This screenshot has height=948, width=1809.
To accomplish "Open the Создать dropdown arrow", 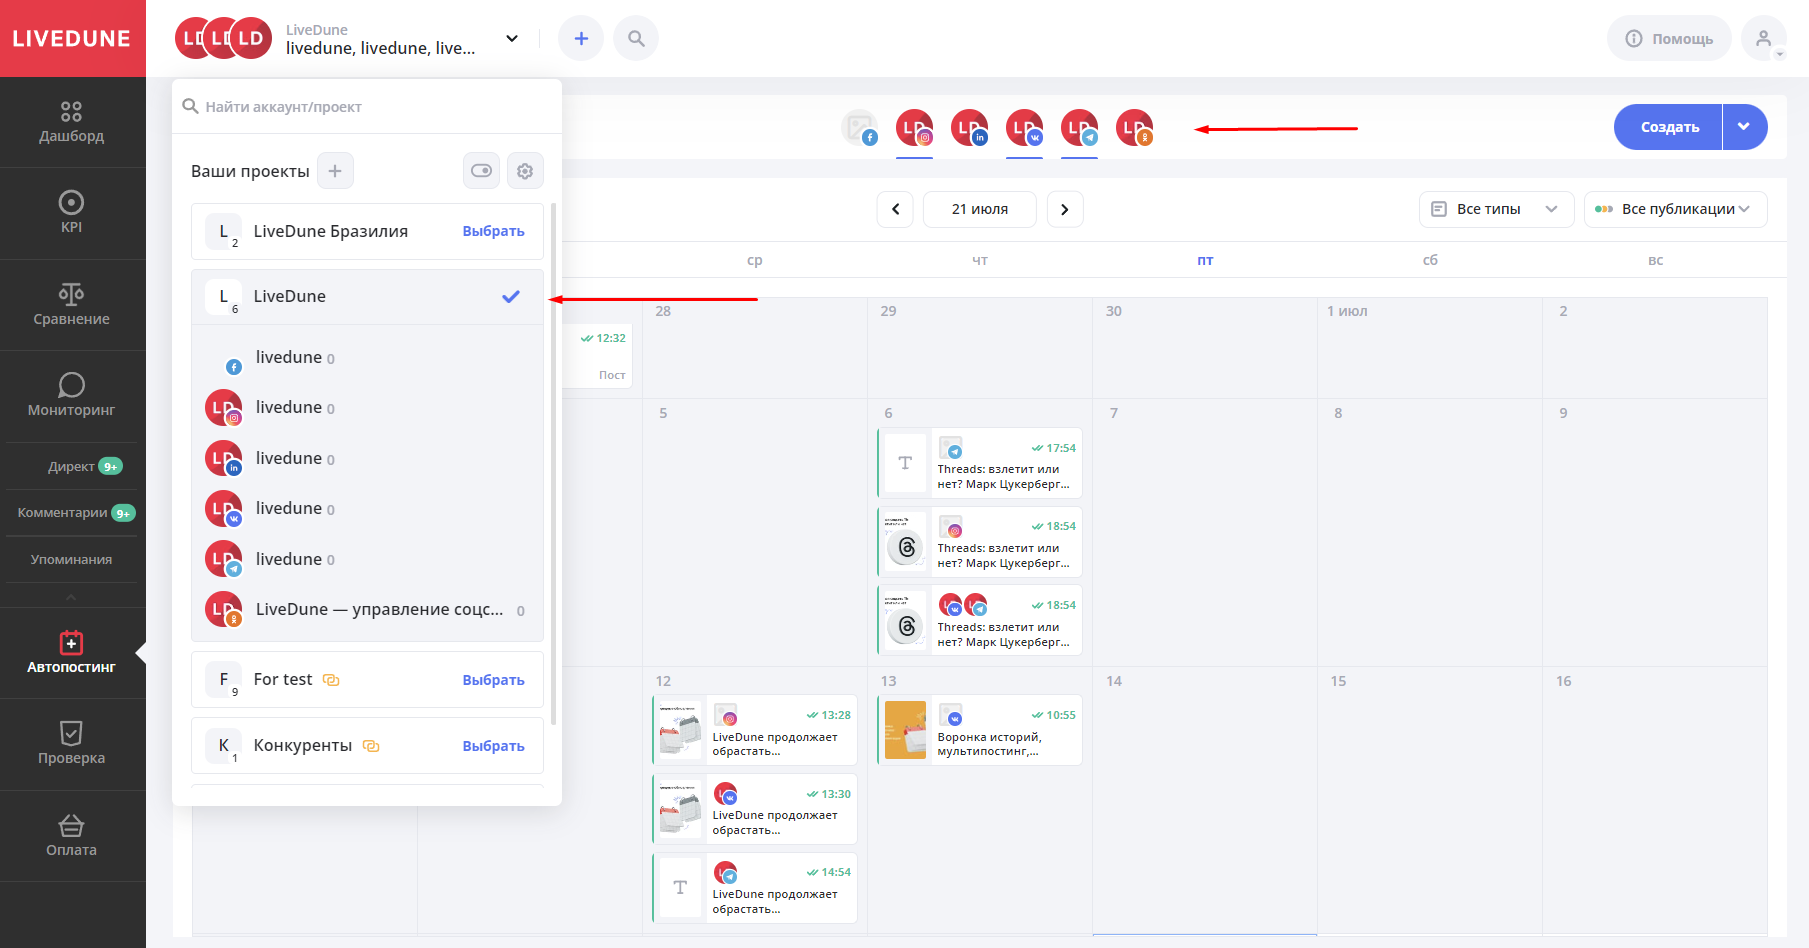I will pyautogui.click(x=1744, y=127).
